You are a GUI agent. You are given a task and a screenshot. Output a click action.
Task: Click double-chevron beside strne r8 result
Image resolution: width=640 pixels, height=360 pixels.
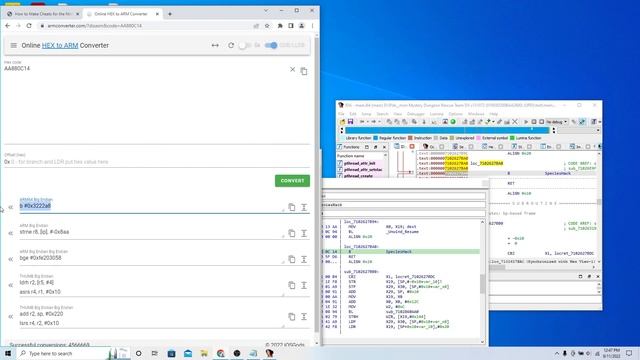[11, 233]
